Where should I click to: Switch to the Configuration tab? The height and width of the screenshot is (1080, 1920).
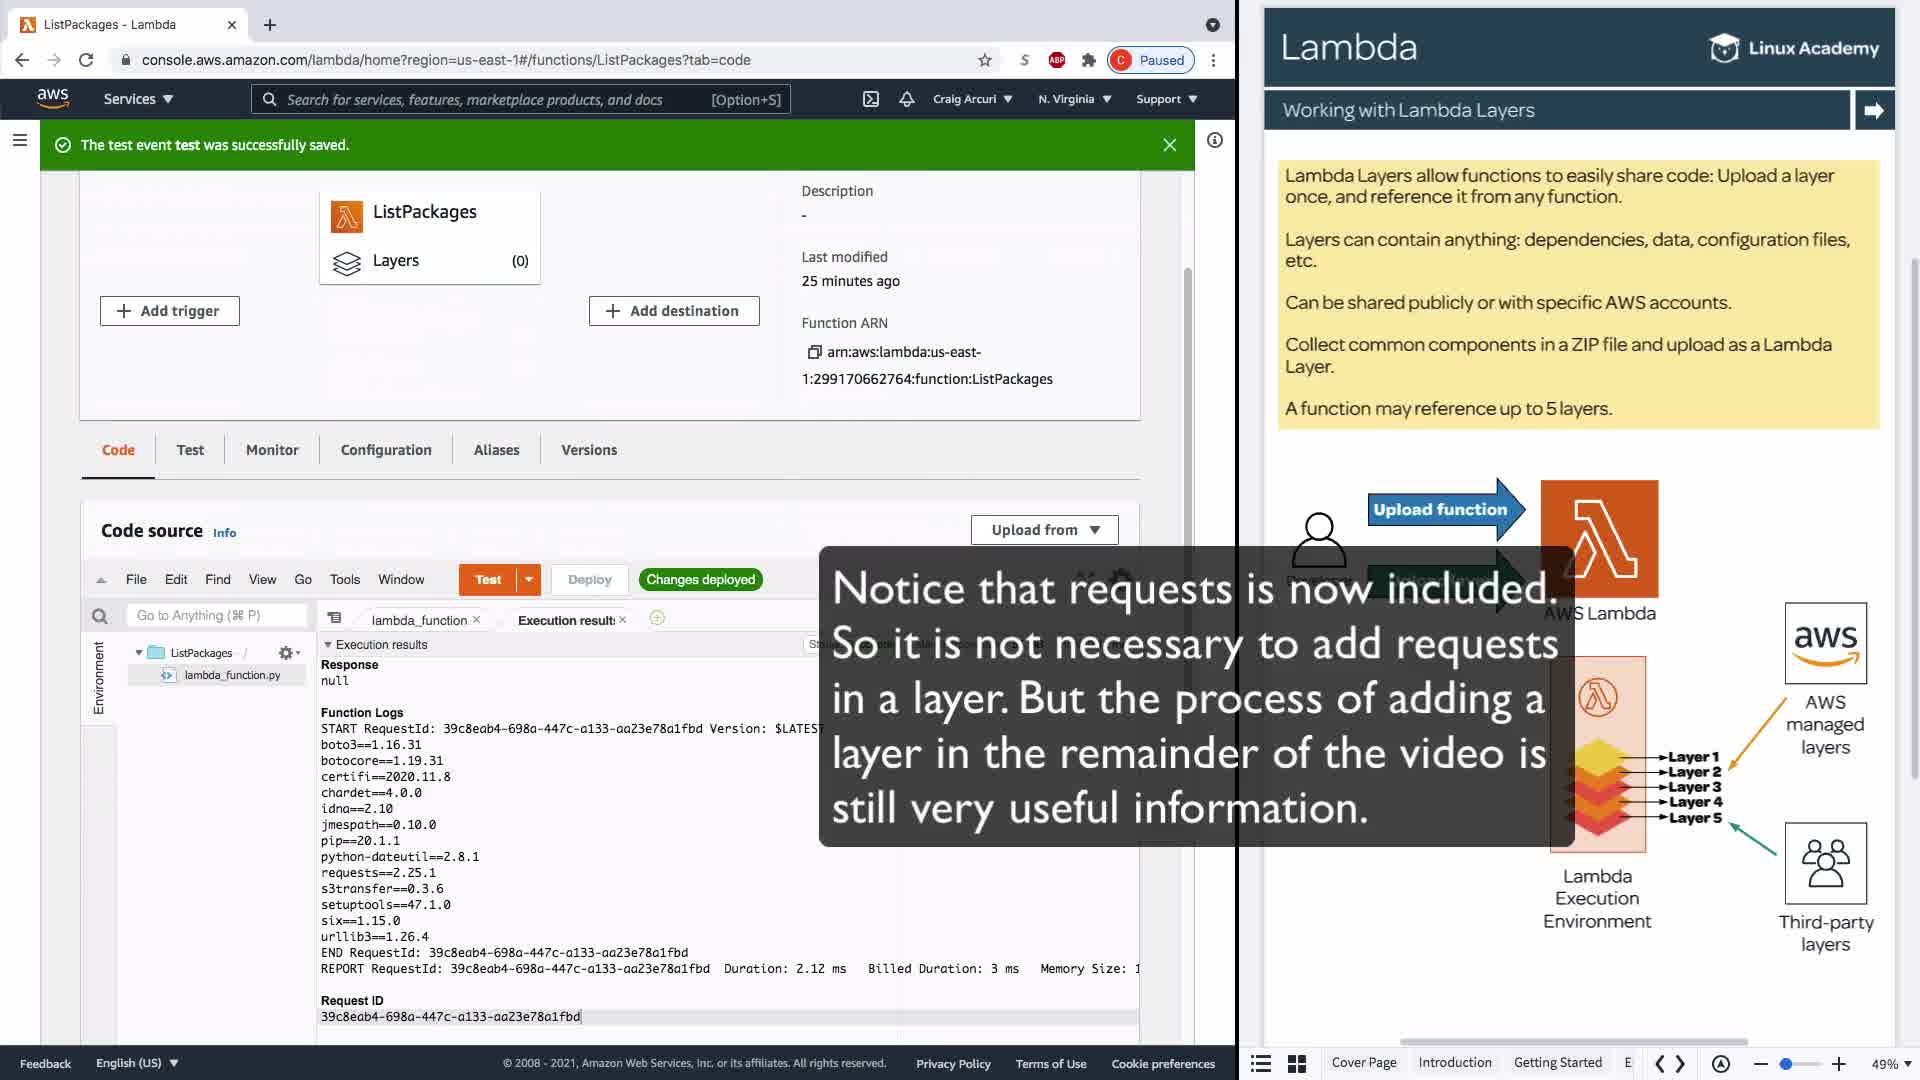[386, 450]
